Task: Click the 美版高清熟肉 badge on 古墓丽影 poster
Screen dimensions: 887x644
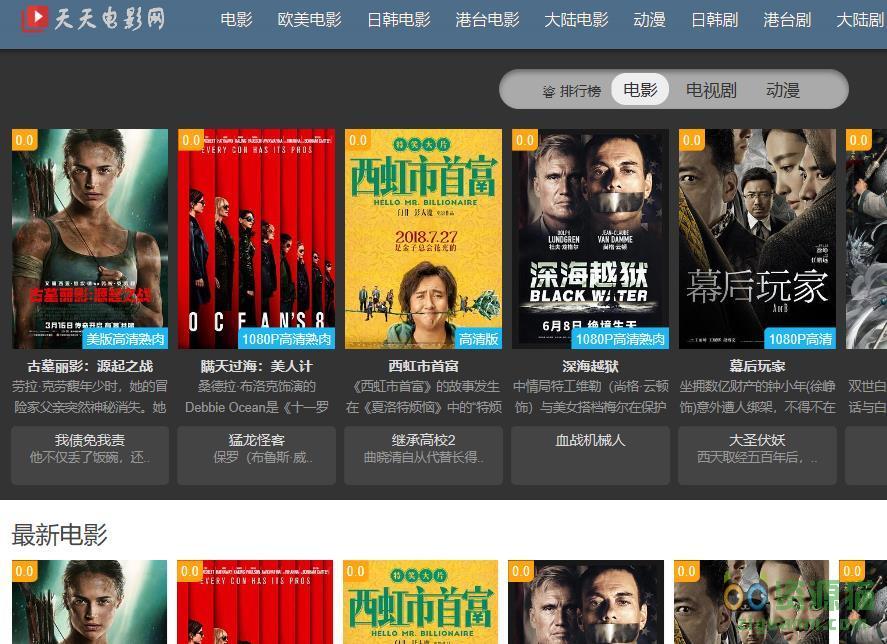Action: (x=125, y=339)
